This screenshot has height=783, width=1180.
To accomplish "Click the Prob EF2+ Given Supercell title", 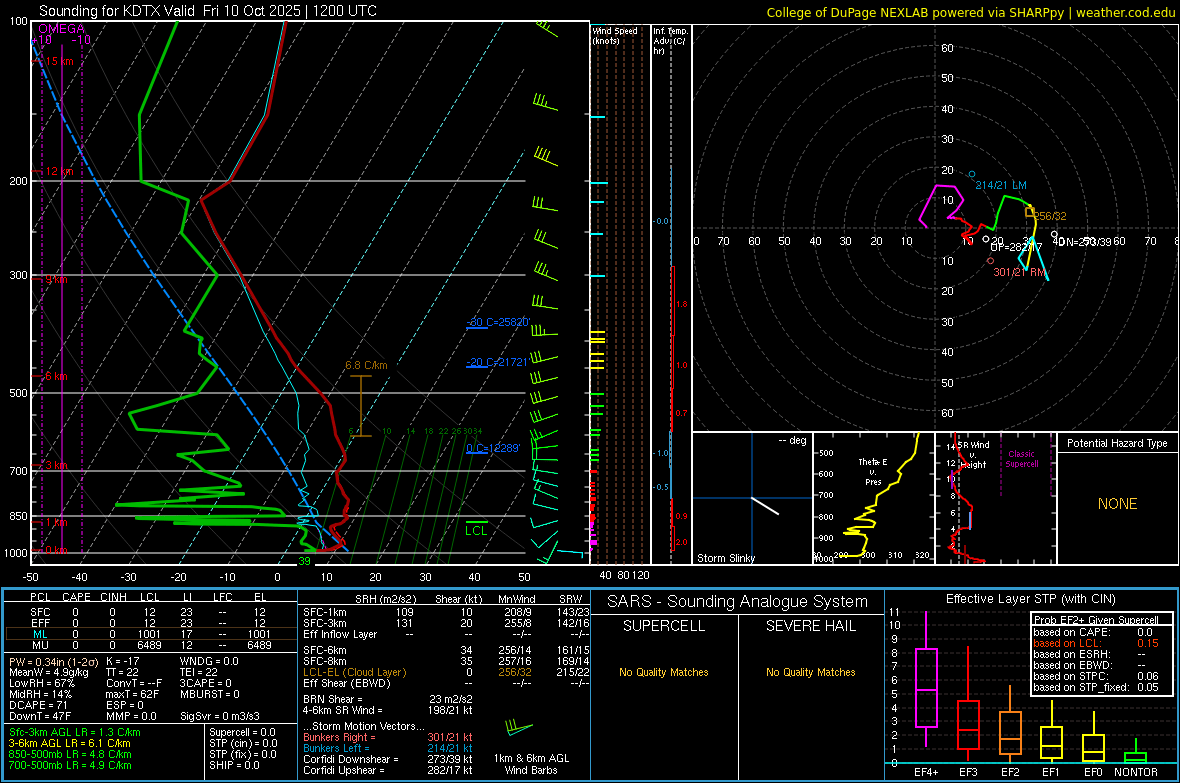I will coord(1096,620).
